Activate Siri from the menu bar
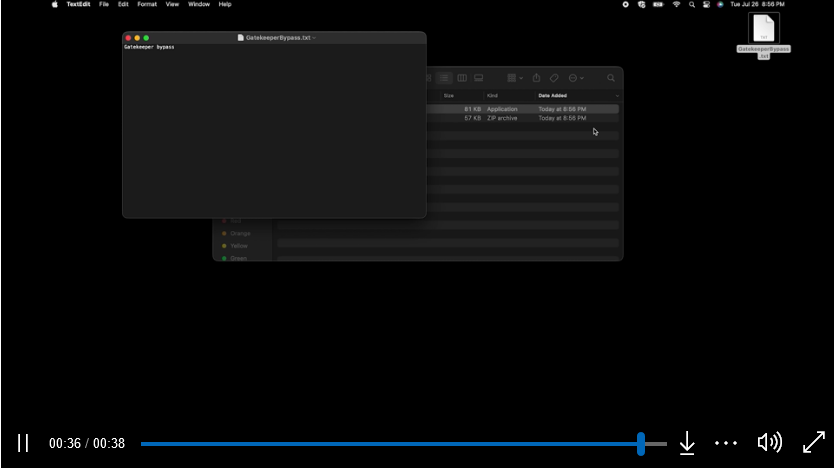Viewport: 834px width, 469px height. [x=720, y=4]
